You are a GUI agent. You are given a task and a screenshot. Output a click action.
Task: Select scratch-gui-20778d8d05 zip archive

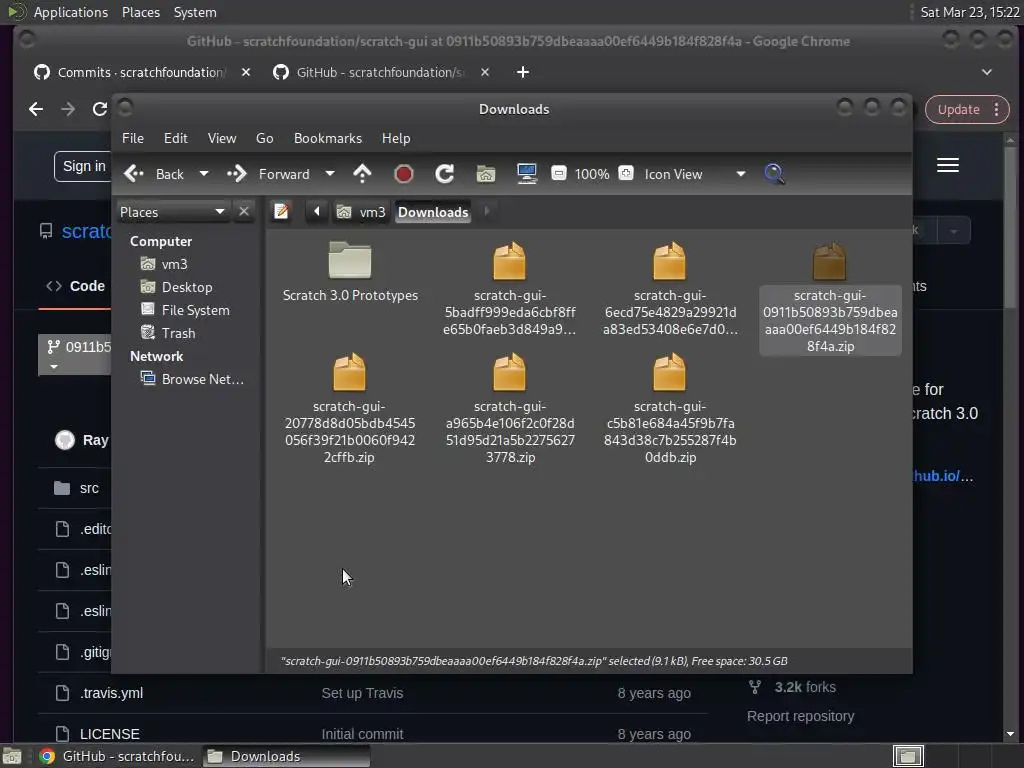point(349,408)
